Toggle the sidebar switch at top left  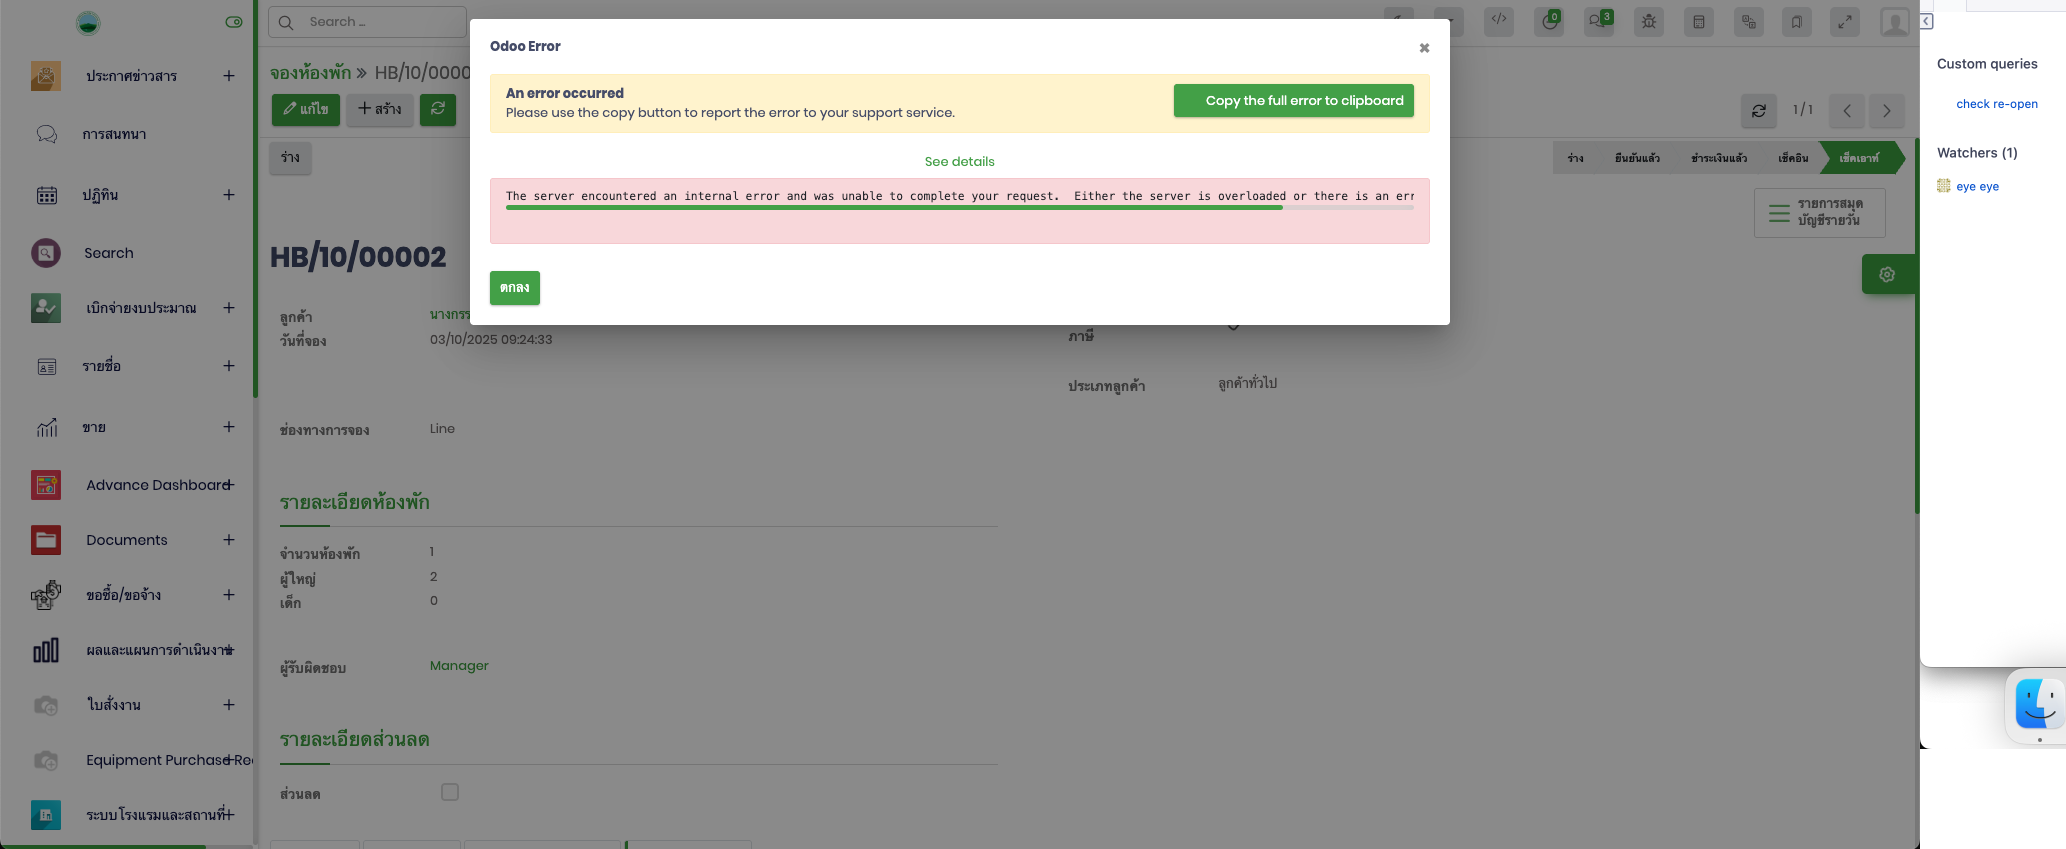pos(234,22)
